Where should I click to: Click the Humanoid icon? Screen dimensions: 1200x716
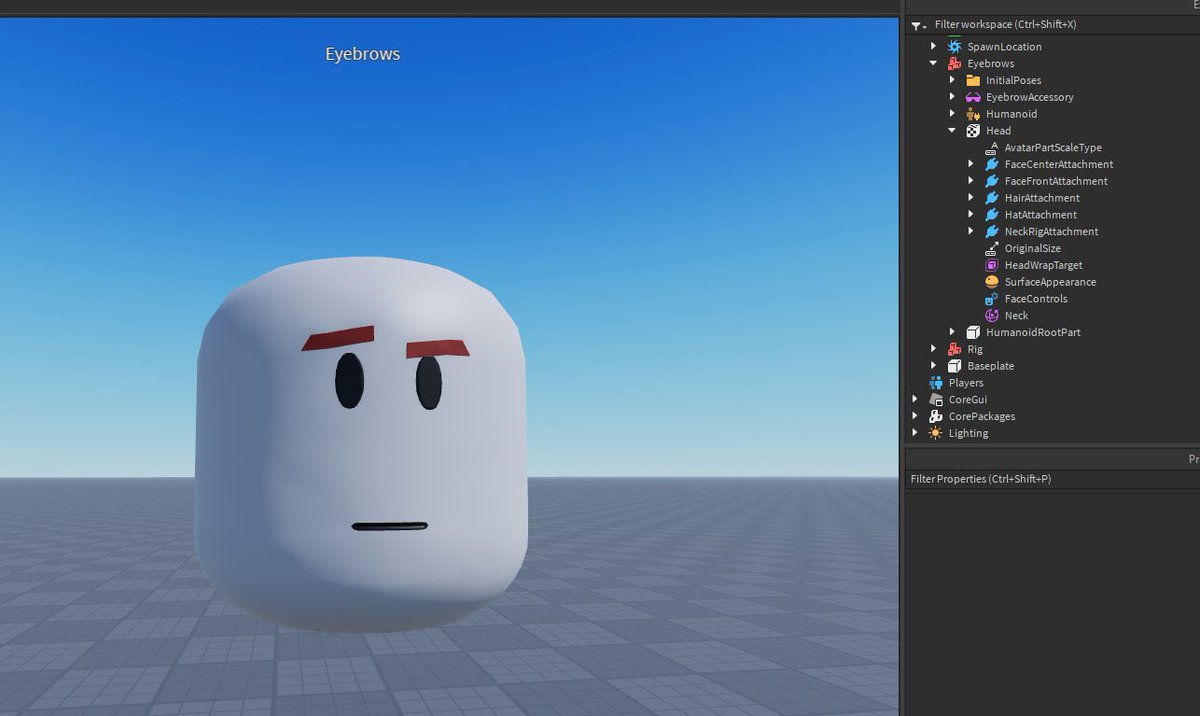pos(973,114)
